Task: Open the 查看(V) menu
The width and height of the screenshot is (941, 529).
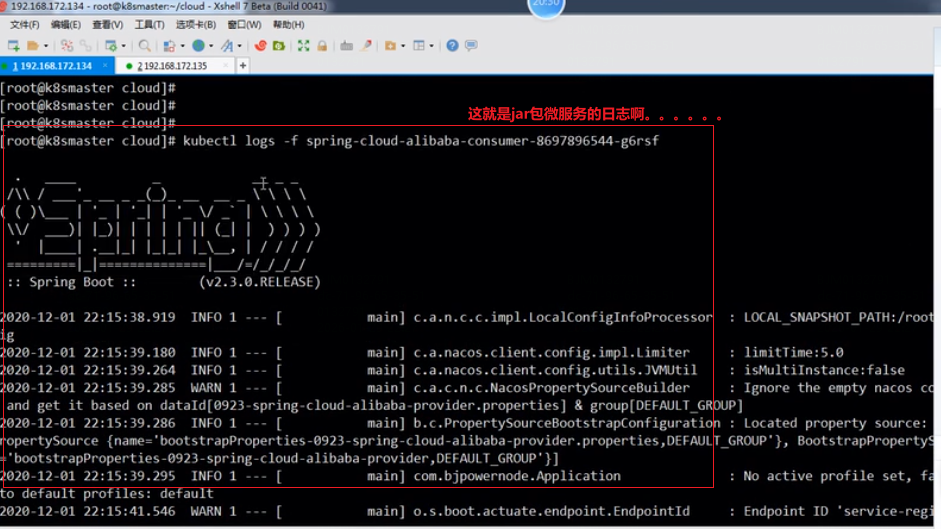Action: tap(107, 25)
